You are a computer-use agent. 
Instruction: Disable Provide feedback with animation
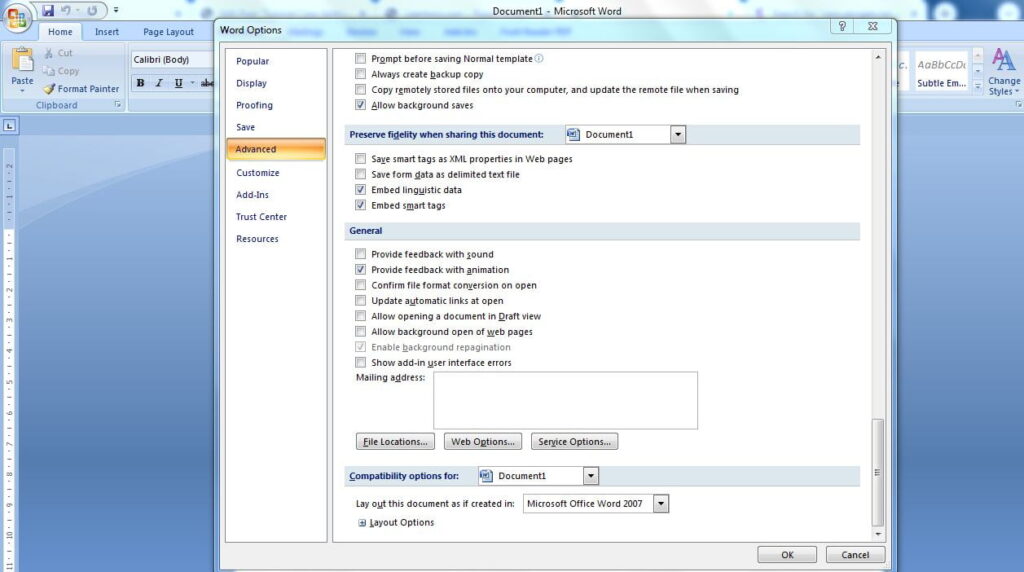(x=360, y=270)
